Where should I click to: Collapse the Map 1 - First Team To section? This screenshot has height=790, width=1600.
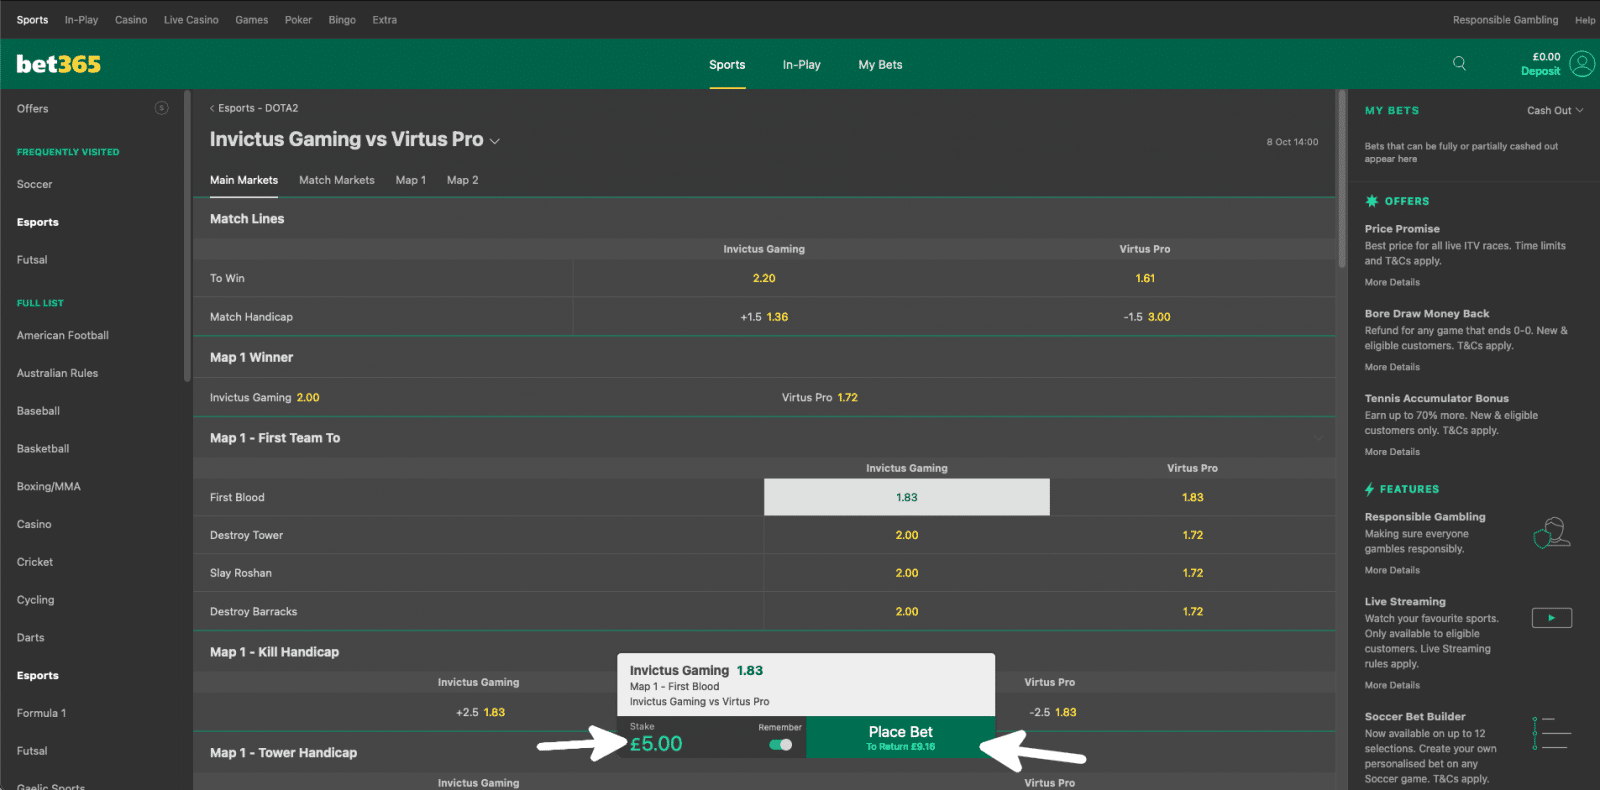click(1318, 438)
